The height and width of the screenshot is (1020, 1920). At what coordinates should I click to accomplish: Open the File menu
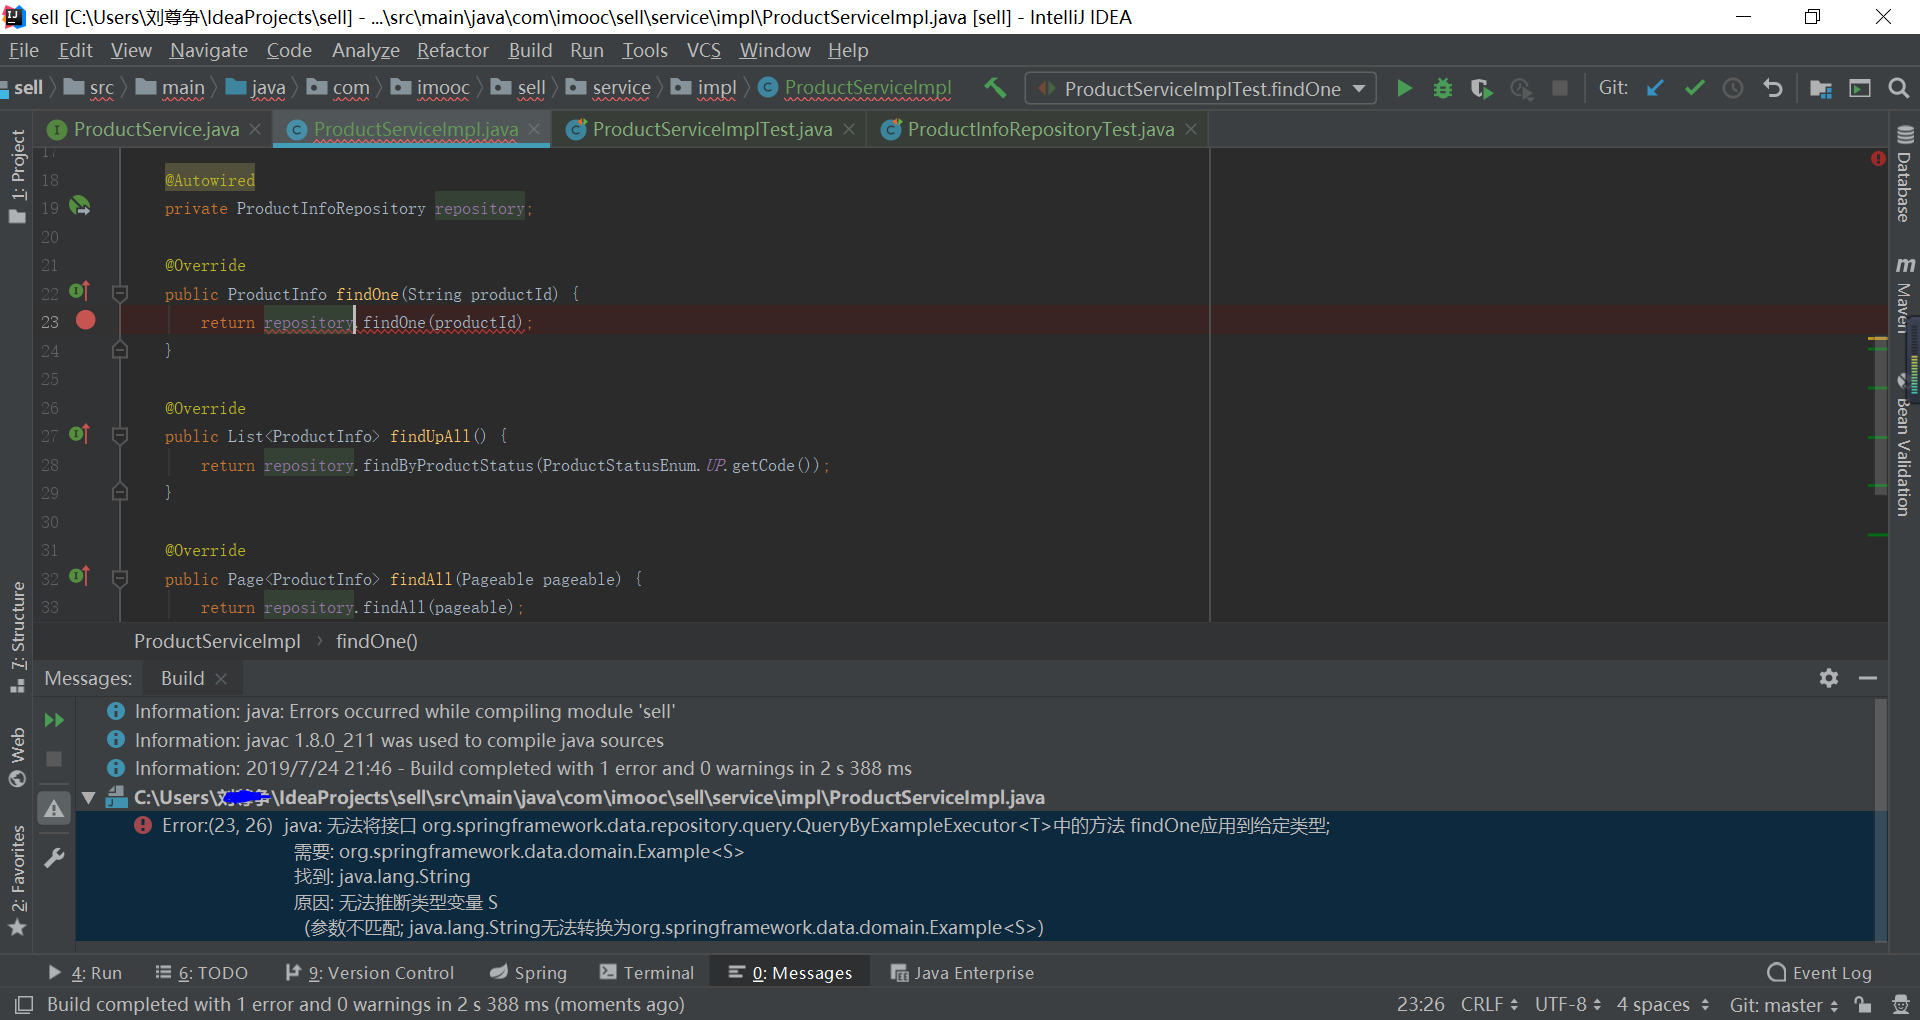pos(23,50)
